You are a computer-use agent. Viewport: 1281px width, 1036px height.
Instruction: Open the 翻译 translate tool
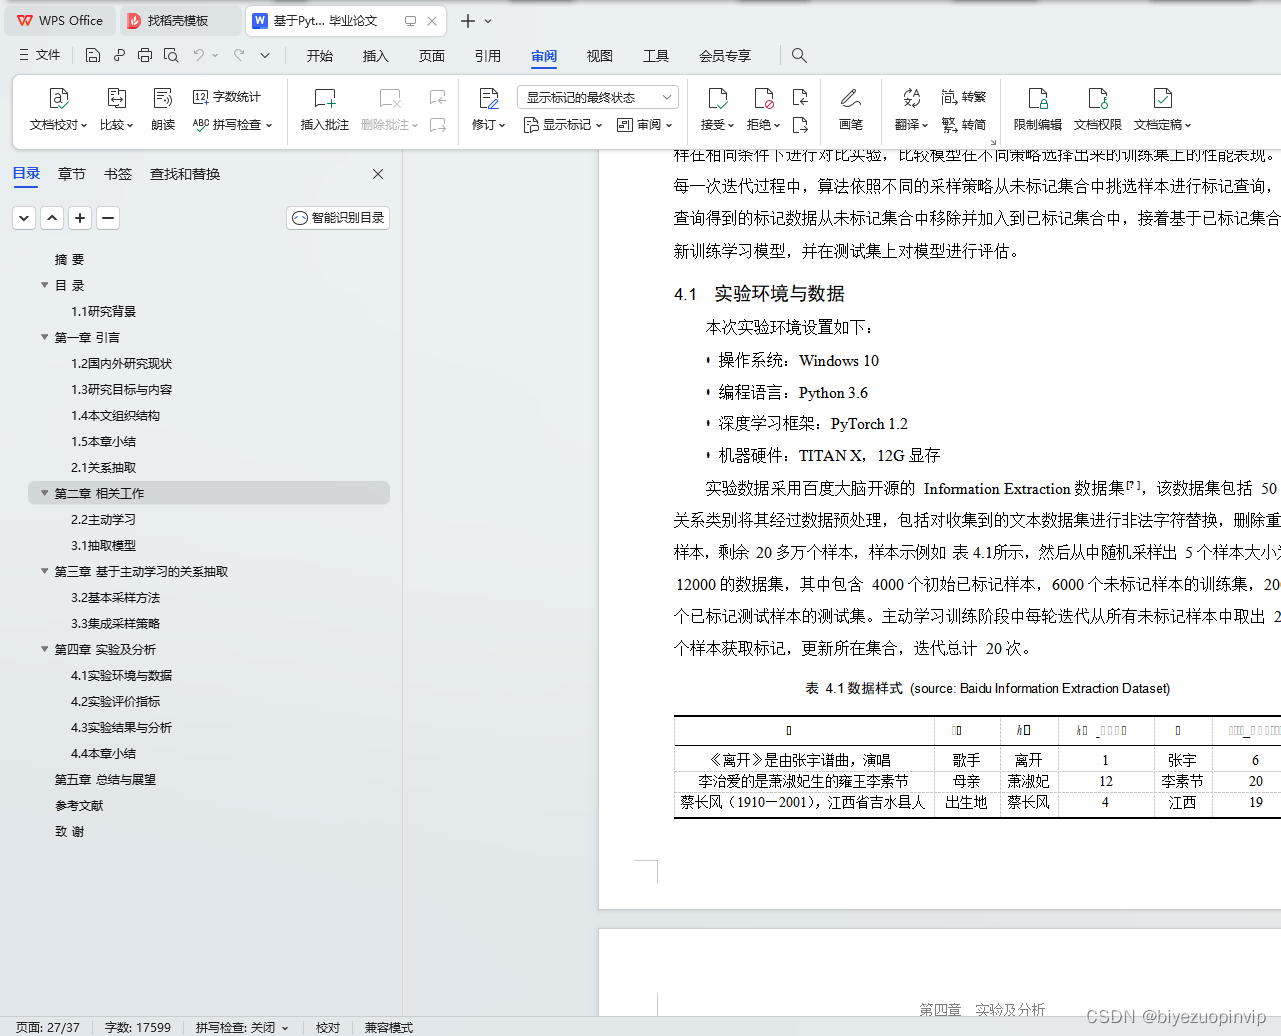coord(909,108)
